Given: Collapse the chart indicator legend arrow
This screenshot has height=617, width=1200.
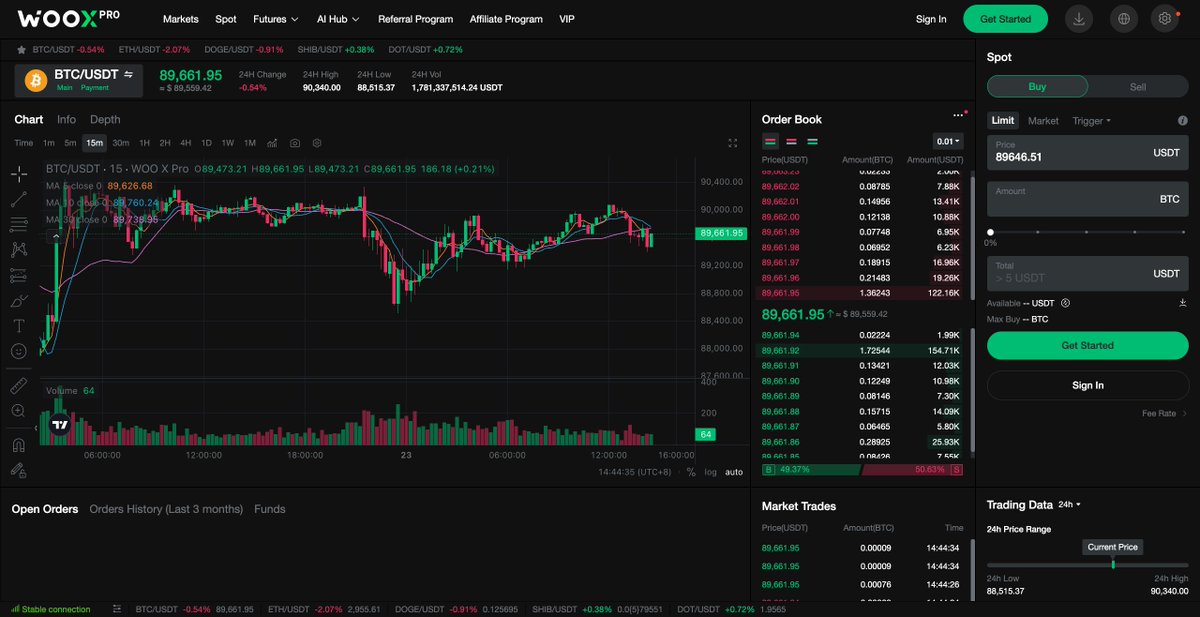Looking at the screenshot, I should coord(56,236).
